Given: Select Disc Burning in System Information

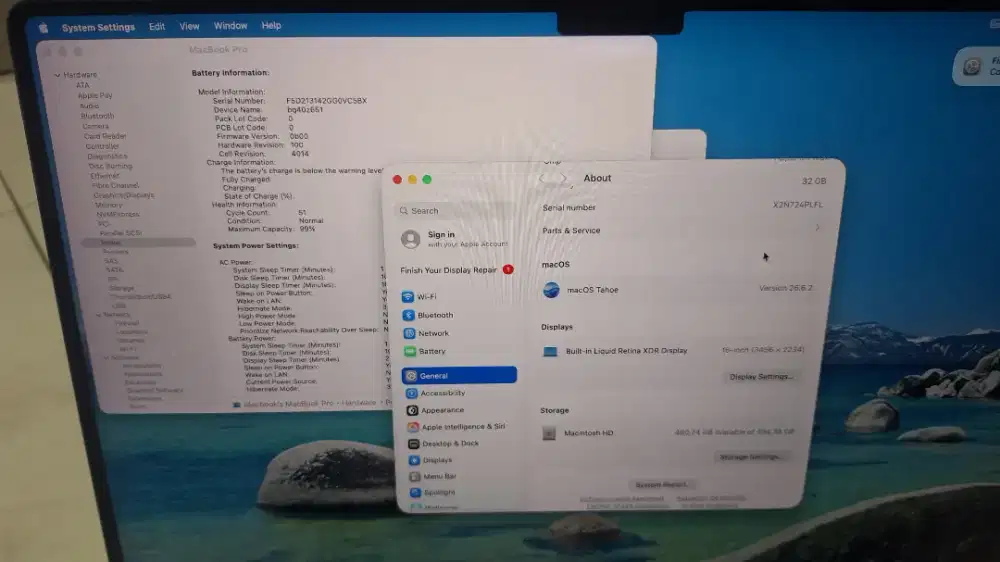Looking at the screenshot, I should 110,166.
